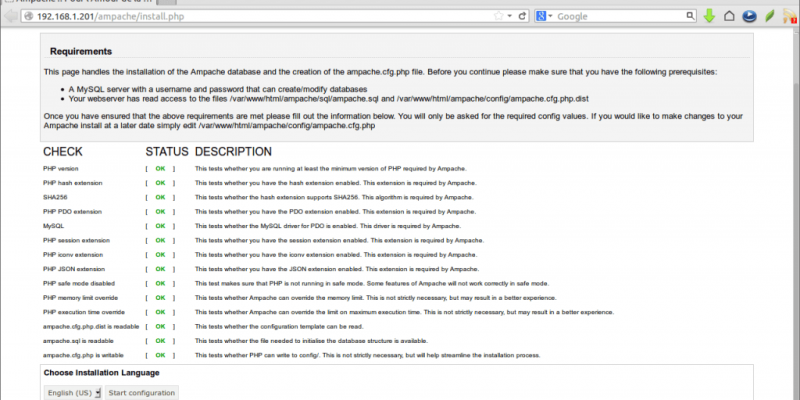
Task: Click the MySQL driver for PDO description
Action: pos(328,226)
